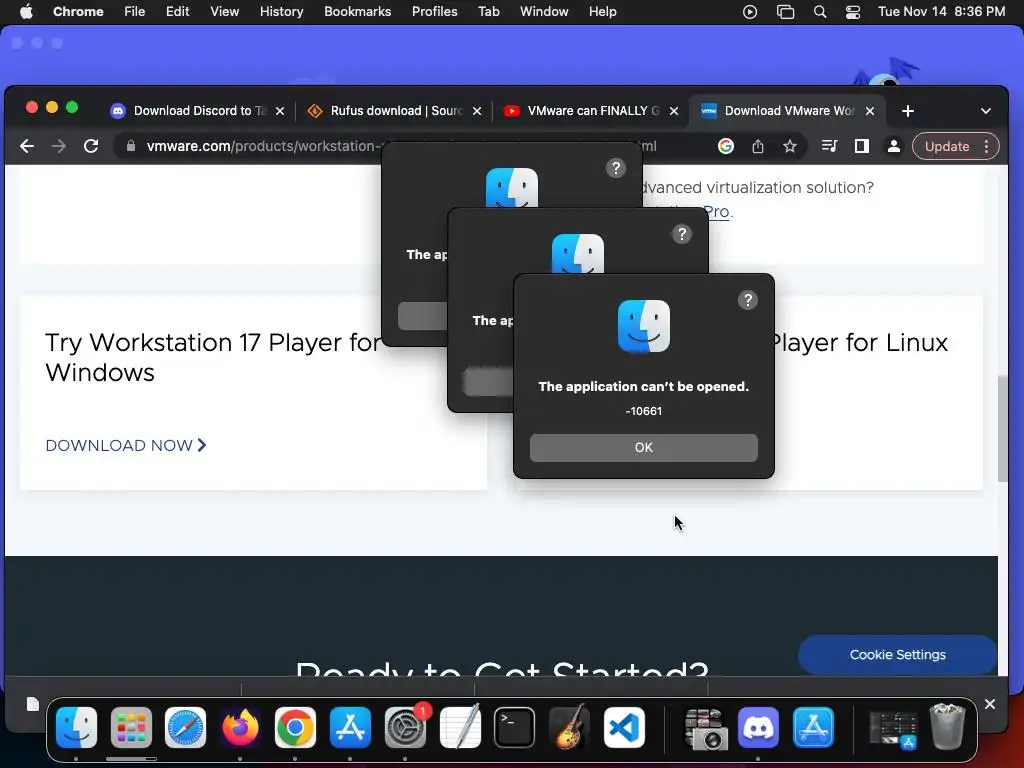This screenshot has width=1024, height=768.
Task: Open GarageBand in the Dock
Action: (569, 728)
